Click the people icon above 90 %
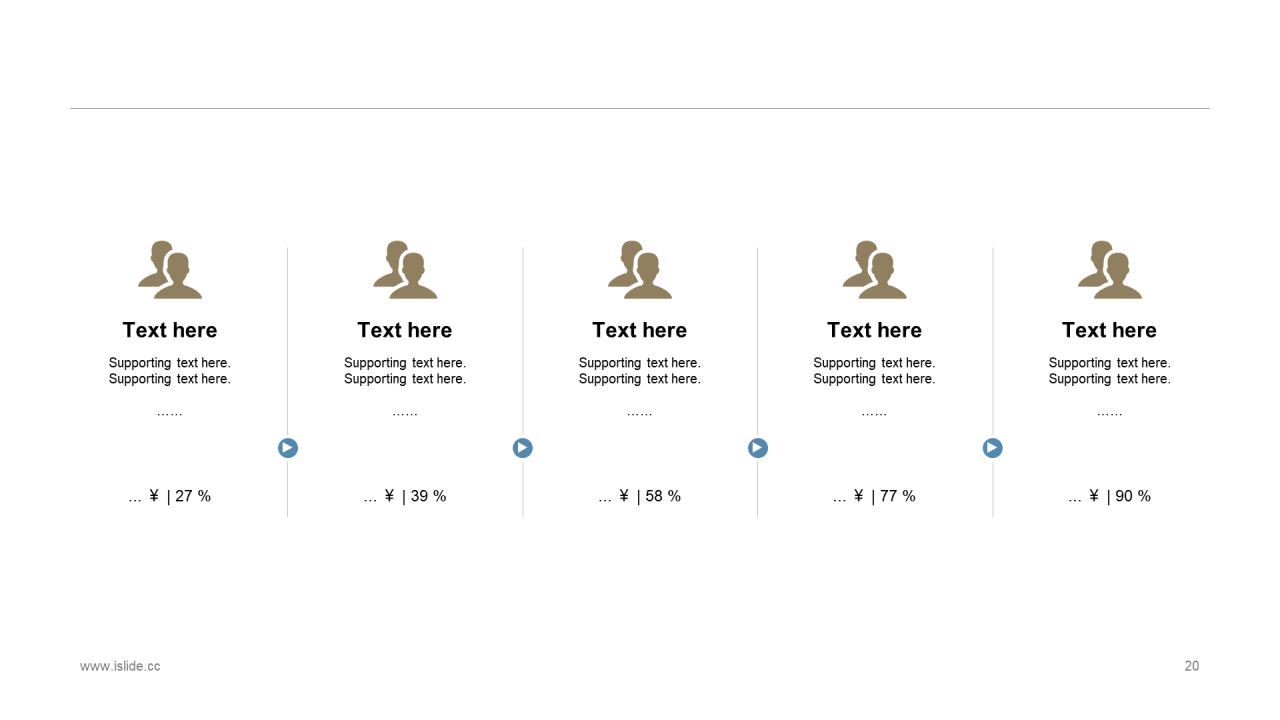The height and width of the screenshot is (720, 1280). tap(1110, 270)
